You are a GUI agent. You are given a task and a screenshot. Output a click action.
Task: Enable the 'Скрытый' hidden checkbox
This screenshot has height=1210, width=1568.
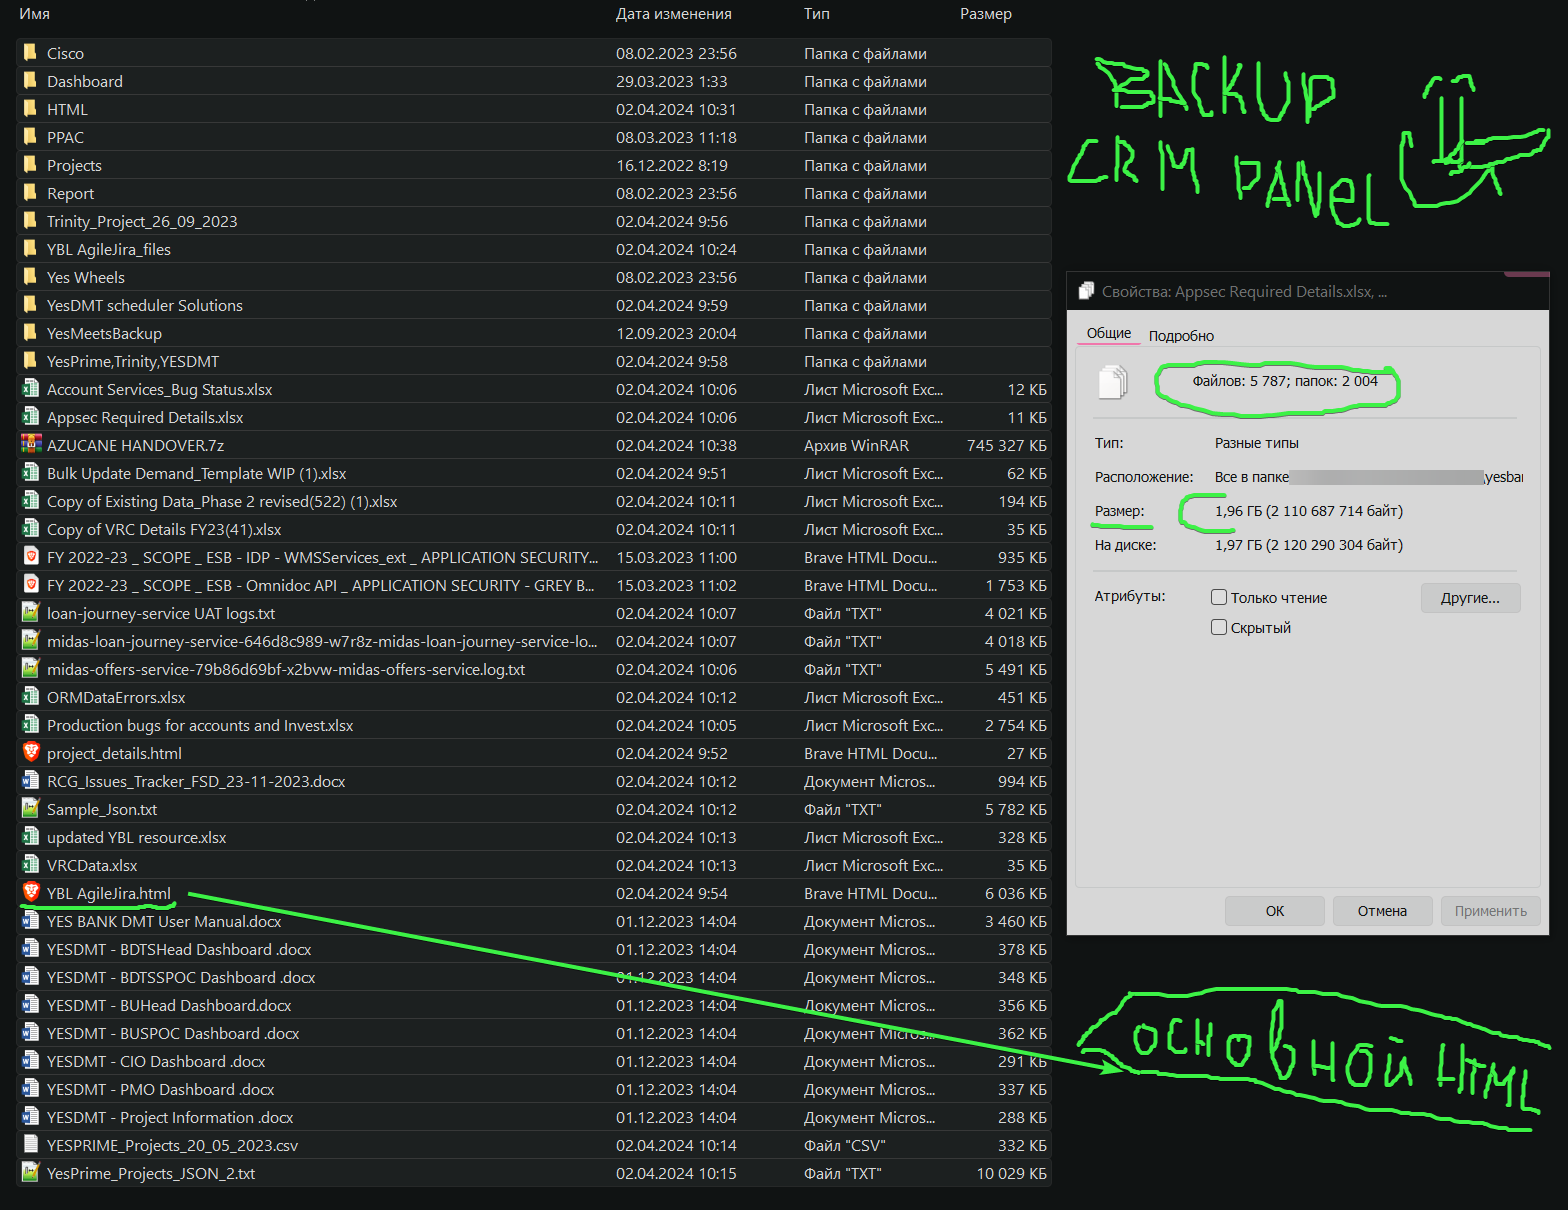click(1219, 627)
